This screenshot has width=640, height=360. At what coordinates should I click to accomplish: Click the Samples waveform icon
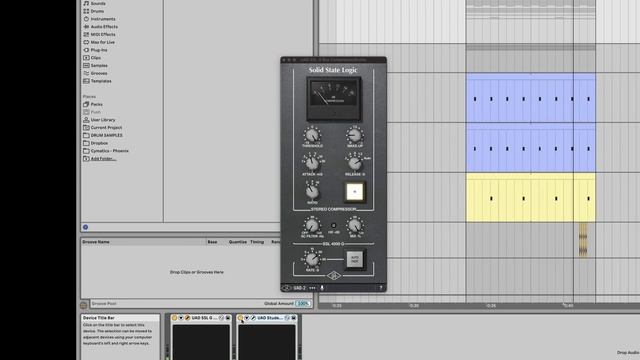[x=86, y=65]
